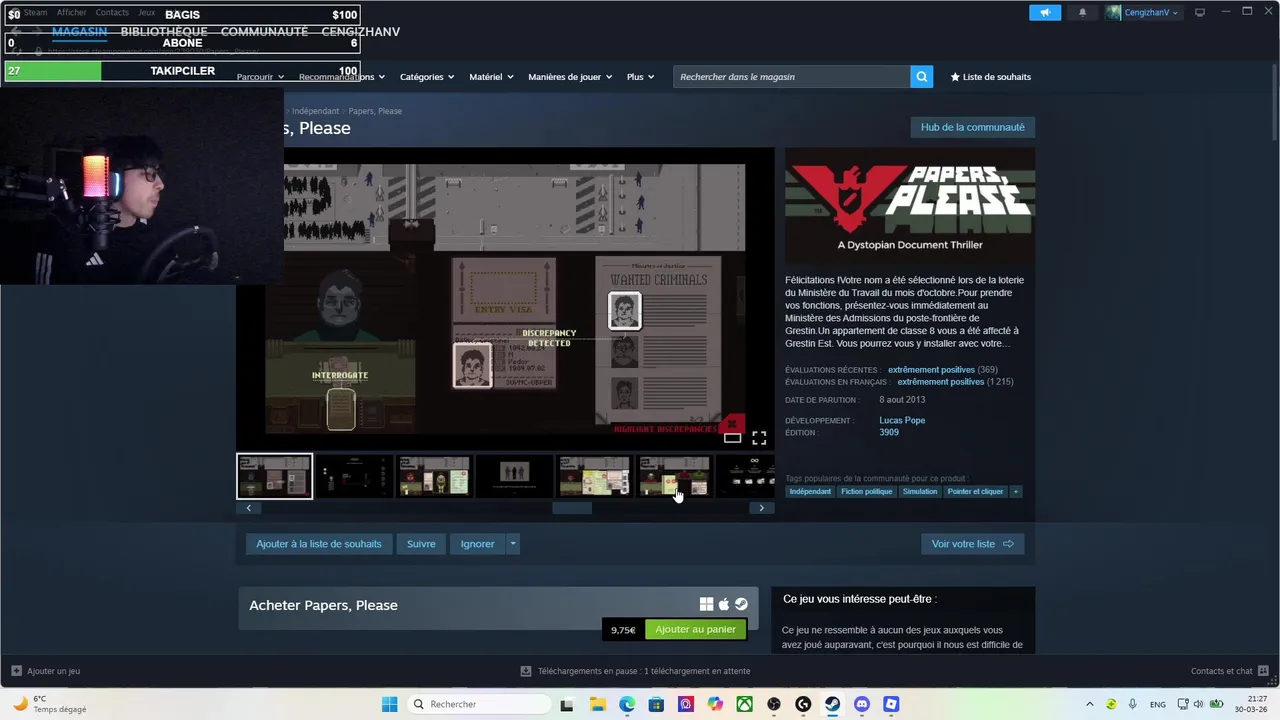Click the Steam icon in the taskbar

coord(832,704)
